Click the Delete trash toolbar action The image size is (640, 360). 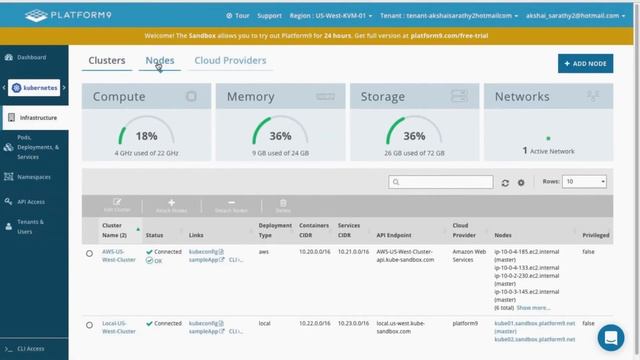tap(283, 206)
